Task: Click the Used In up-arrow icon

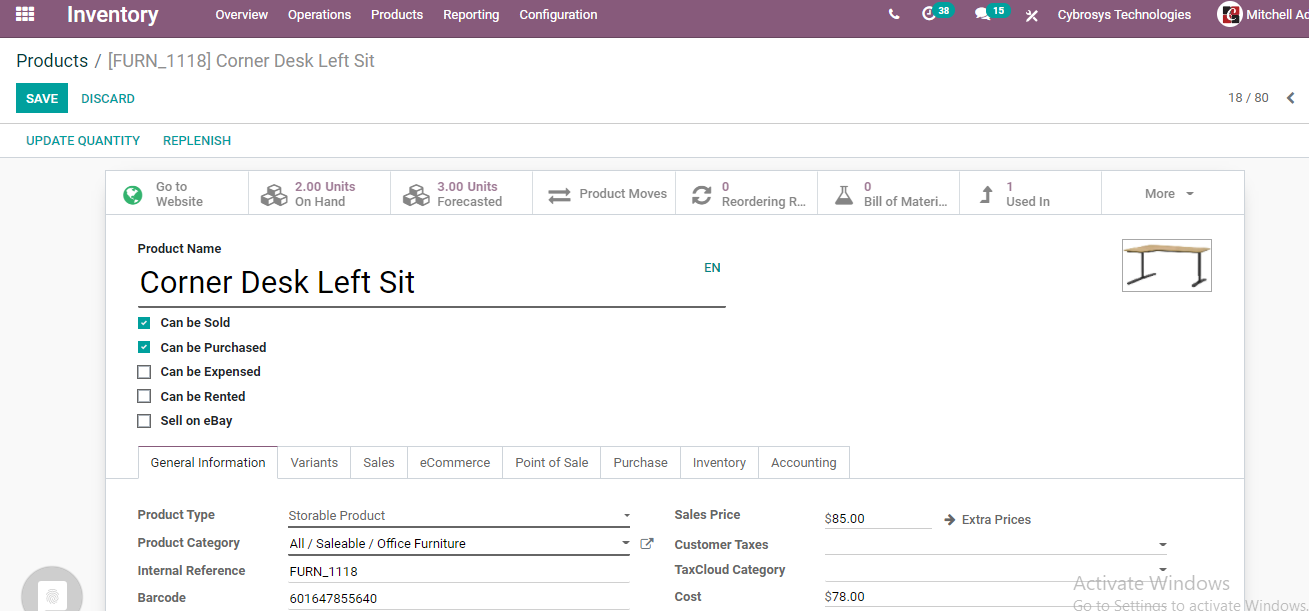Action: click(987, 194)
